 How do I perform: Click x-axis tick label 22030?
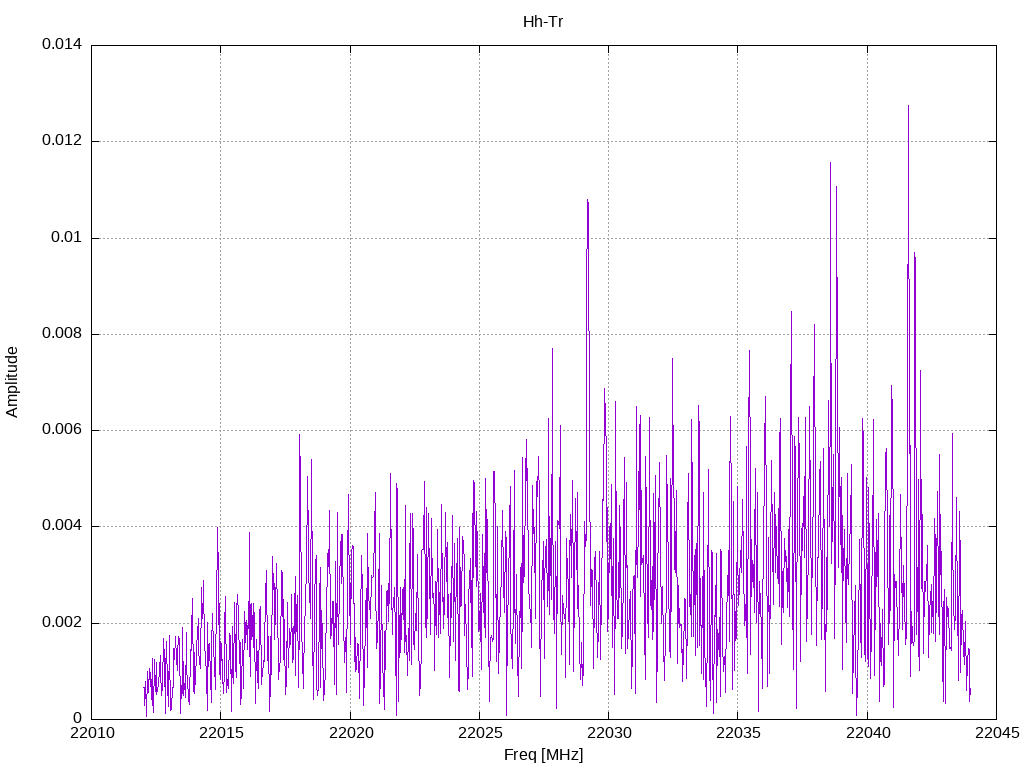coord(609,733)
